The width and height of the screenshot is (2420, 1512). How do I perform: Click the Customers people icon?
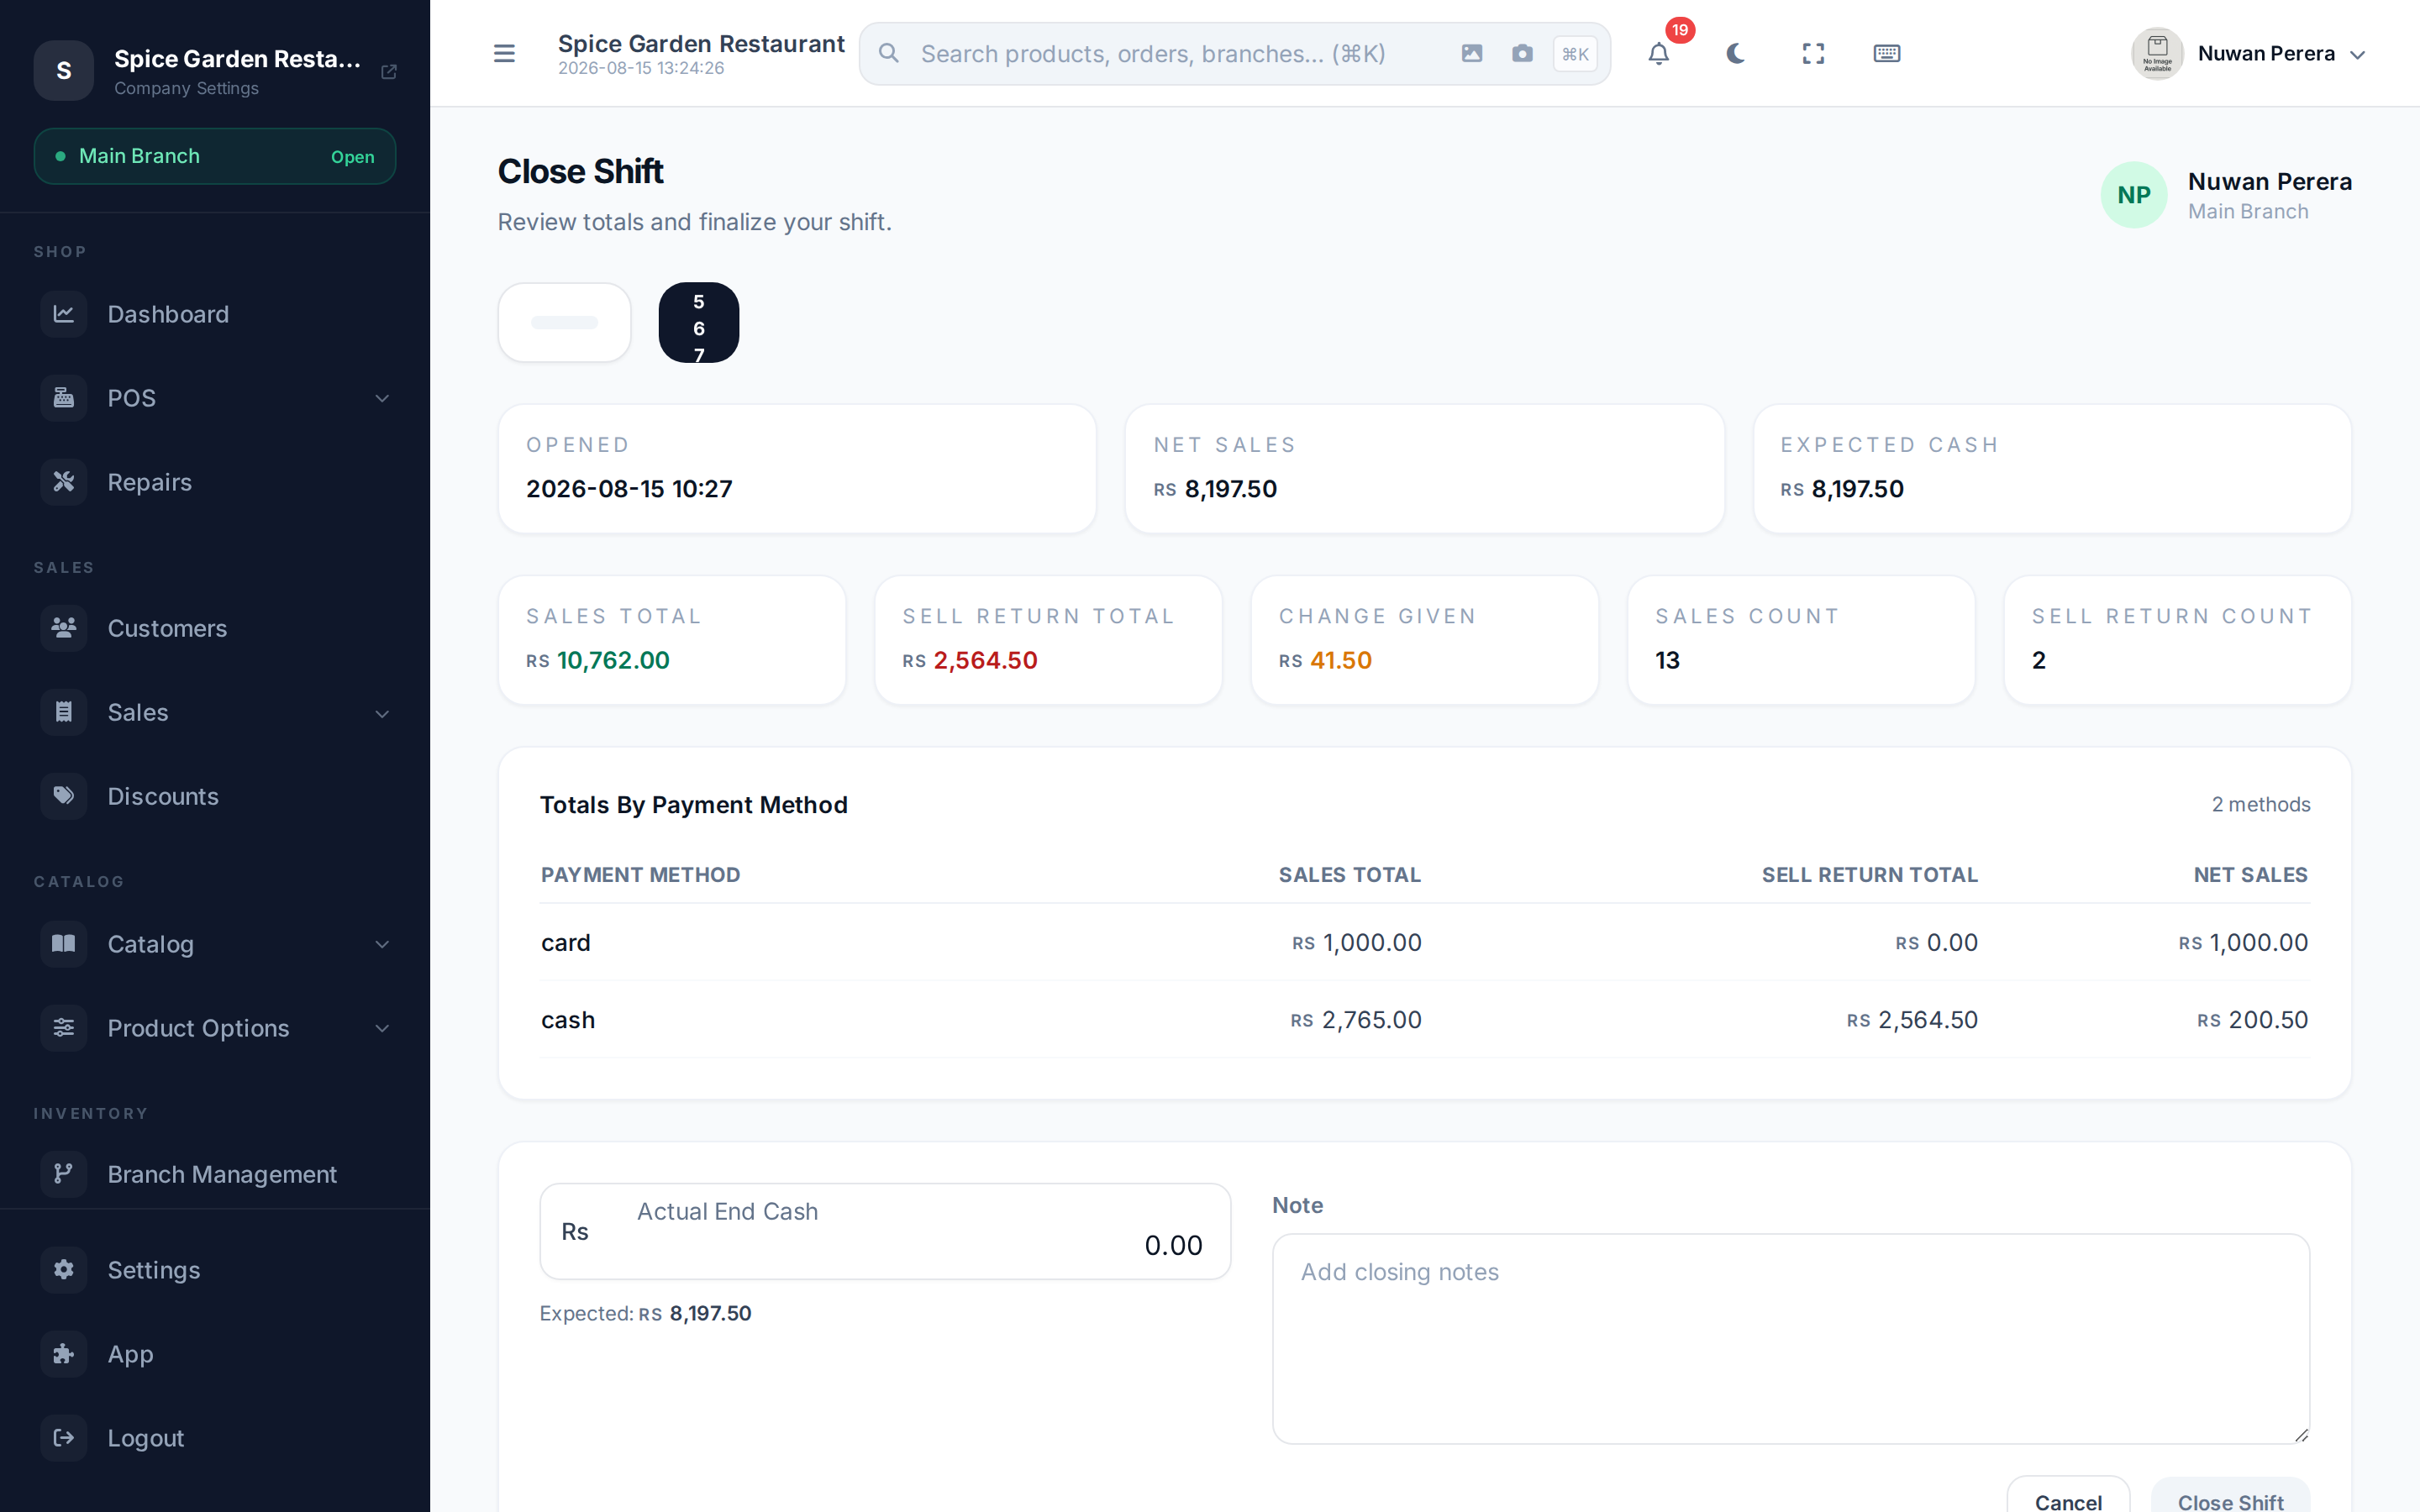coord(63,628)
